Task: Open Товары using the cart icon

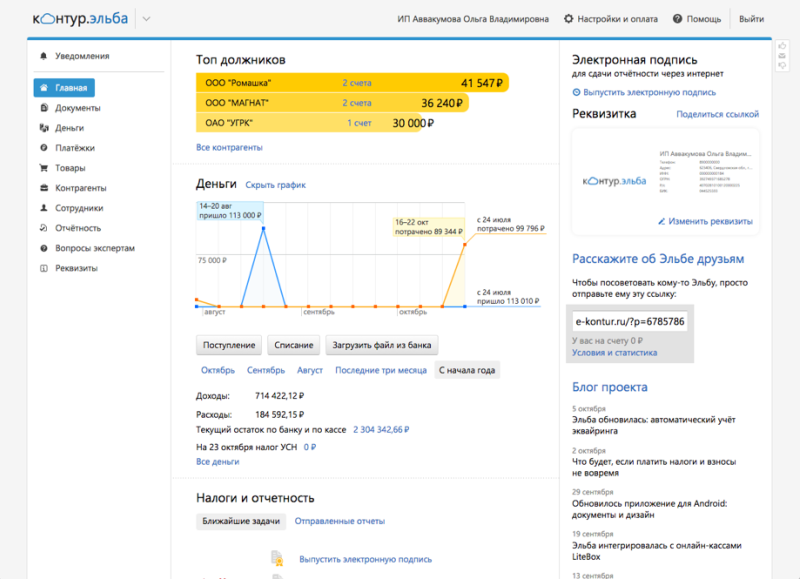Action: pyautogui.click(x=44, y=168)
